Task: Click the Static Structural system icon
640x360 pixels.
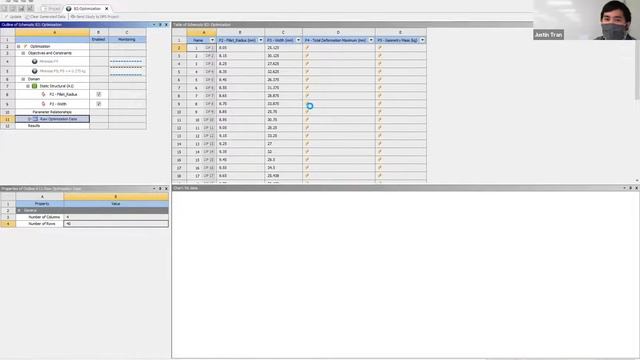Action: (35, 86)
